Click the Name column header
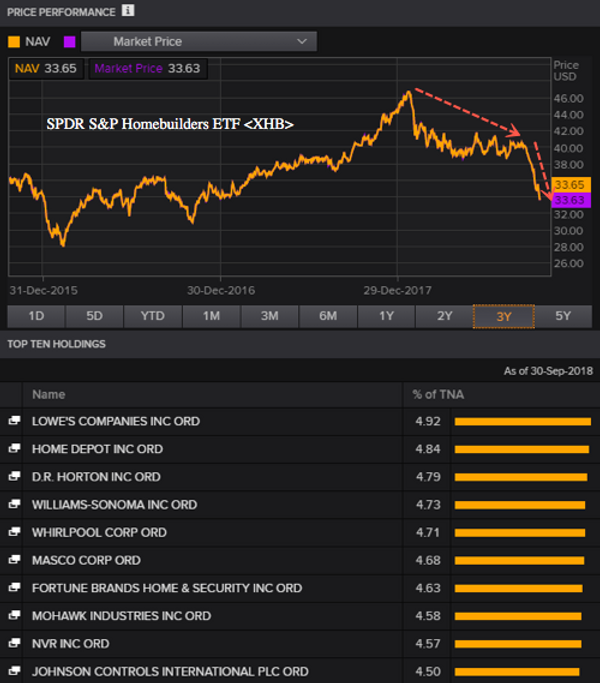Viewport: 600px width, 683px height. click(x=49, y=395)
